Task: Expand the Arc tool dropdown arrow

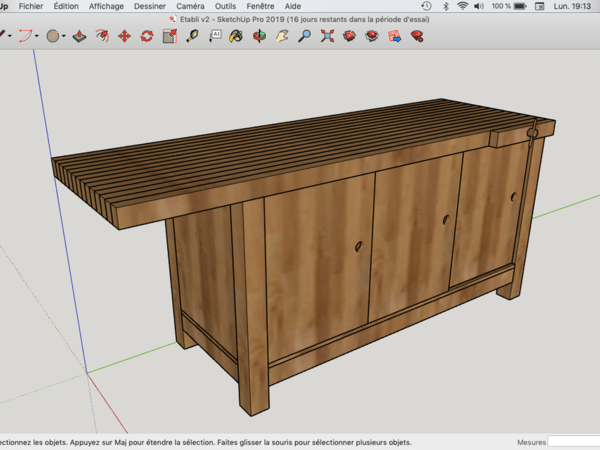Action: [x=37, y=36]
